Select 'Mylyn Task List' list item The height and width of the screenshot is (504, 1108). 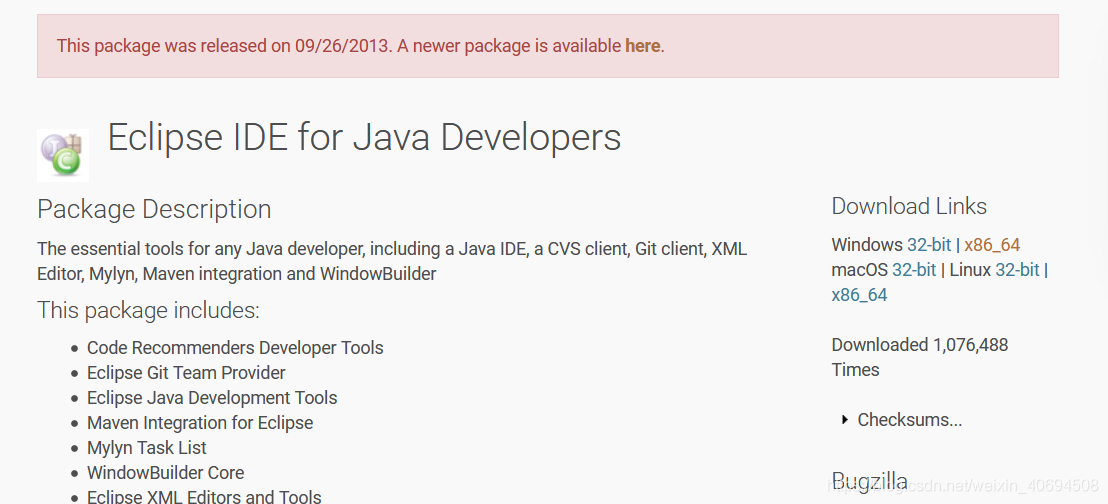coord(147,447)
